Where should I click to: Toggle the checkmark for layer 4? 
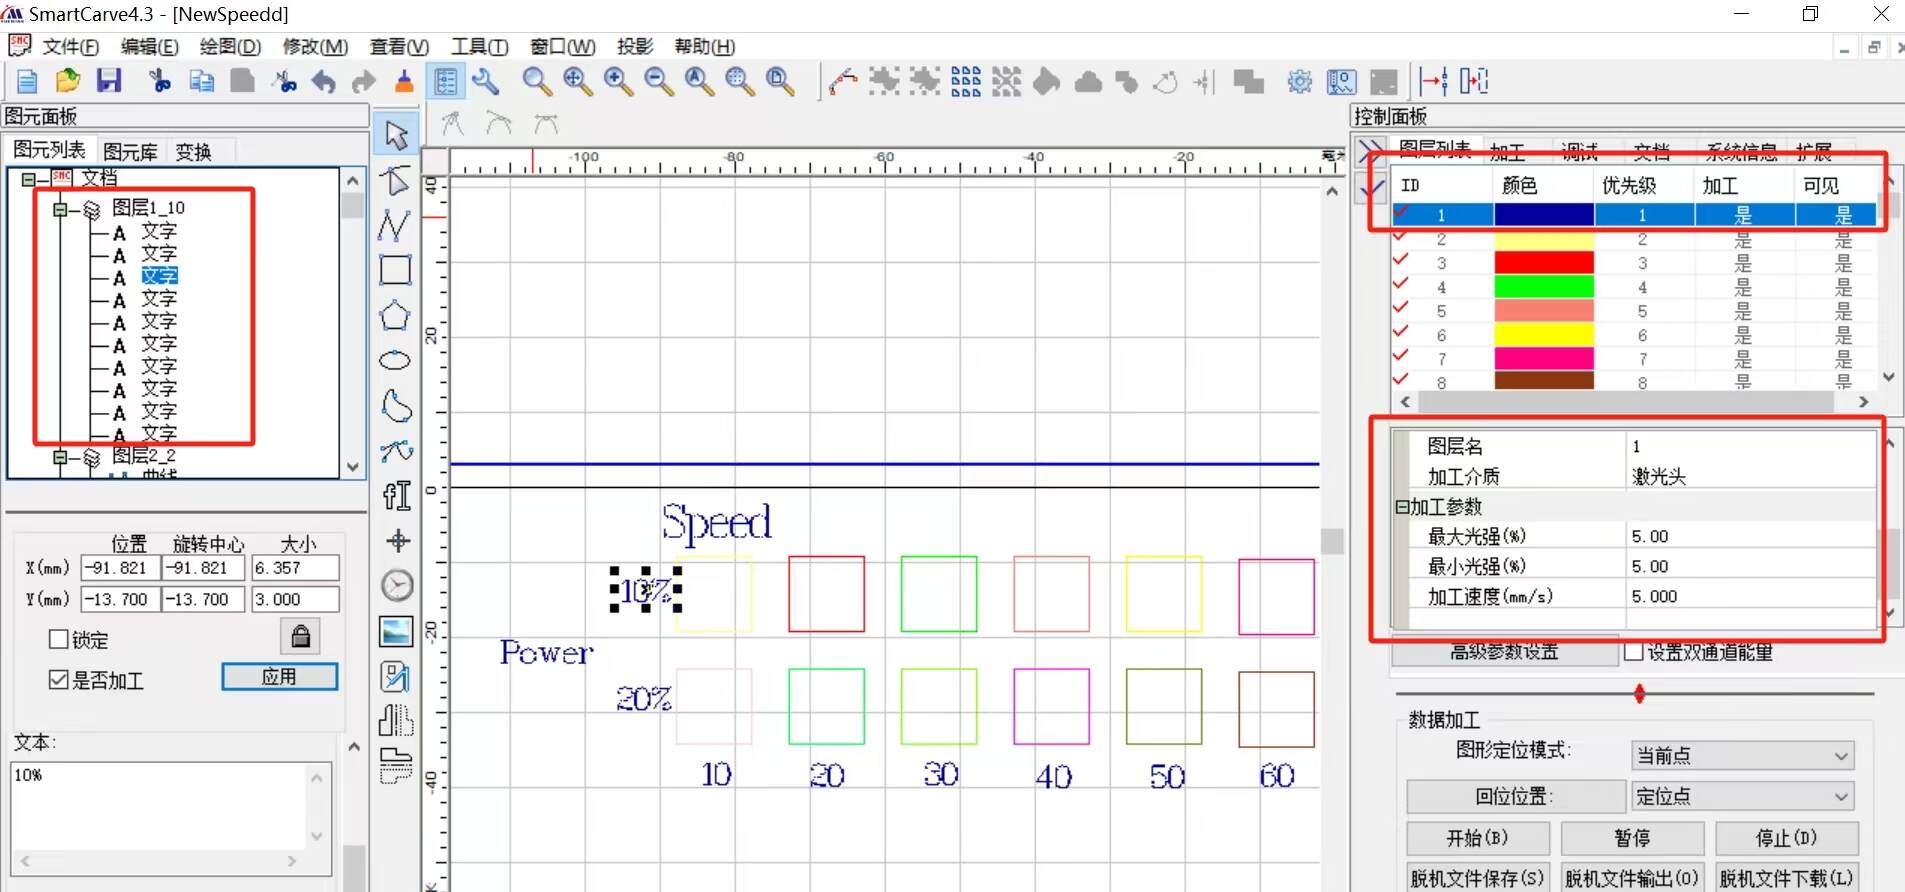1400,284
